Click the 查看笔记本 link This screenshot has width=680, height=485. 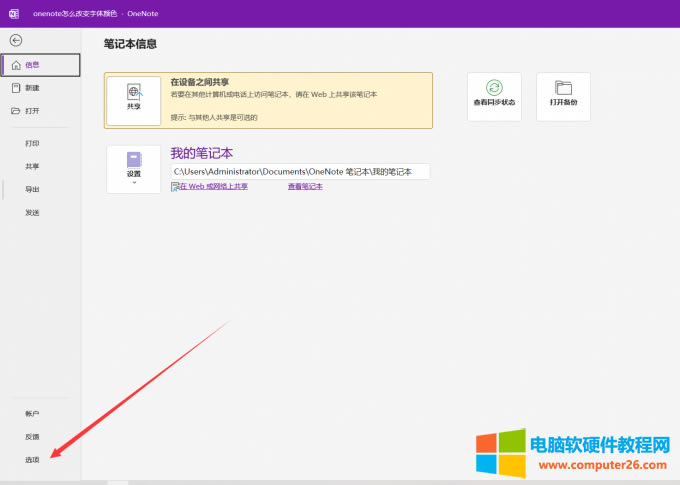point(305,186)
